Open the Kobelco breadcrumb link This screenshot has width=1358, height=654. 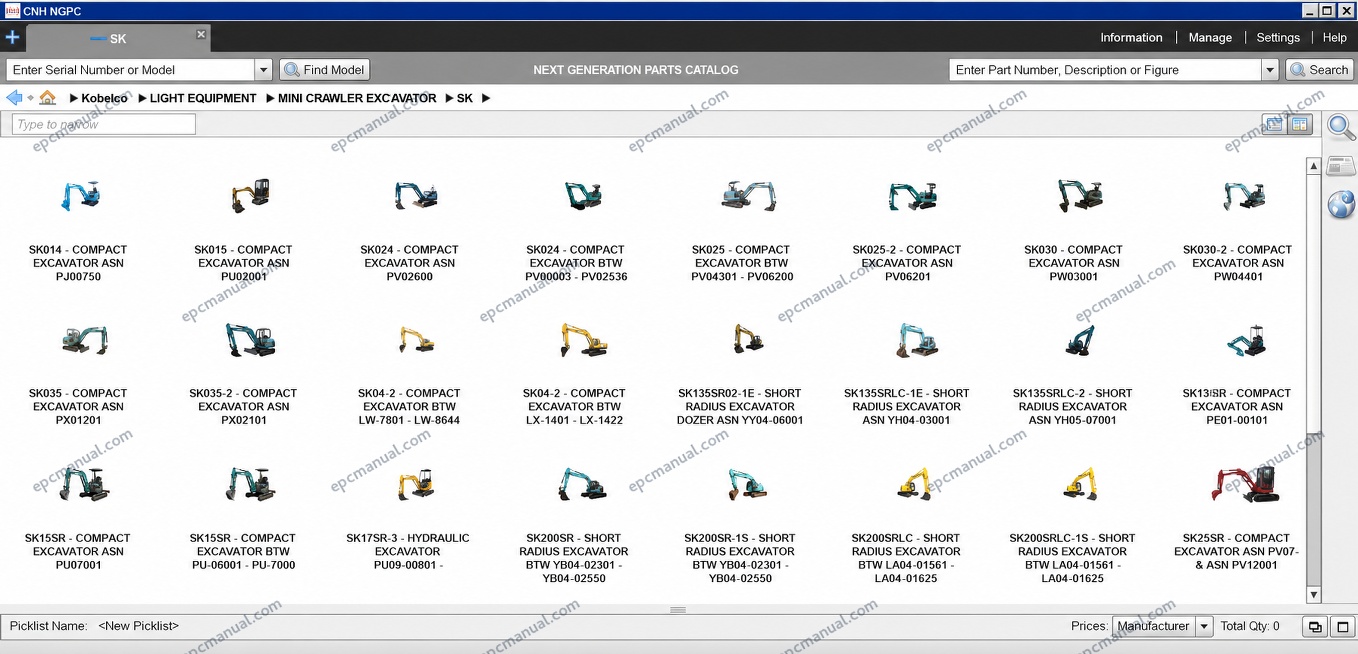click(x=104, y=98)
